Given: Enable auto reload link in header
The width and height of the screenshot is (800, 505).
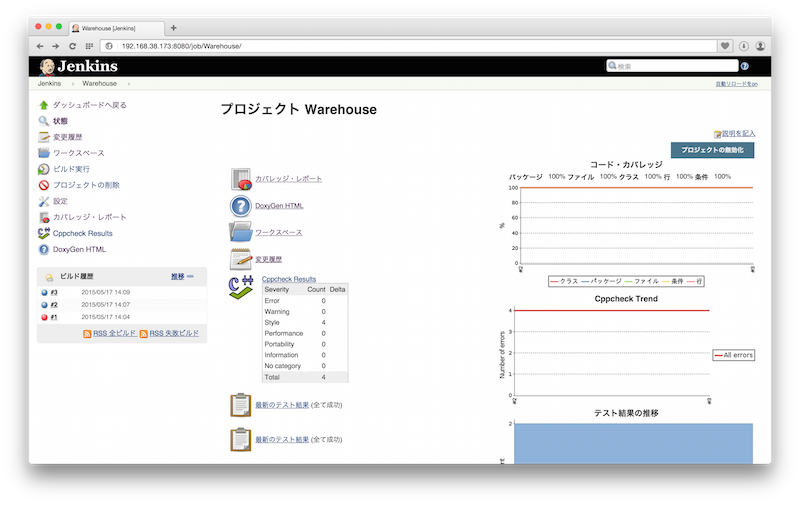Looking at the screenshot, I should (736, 84).
